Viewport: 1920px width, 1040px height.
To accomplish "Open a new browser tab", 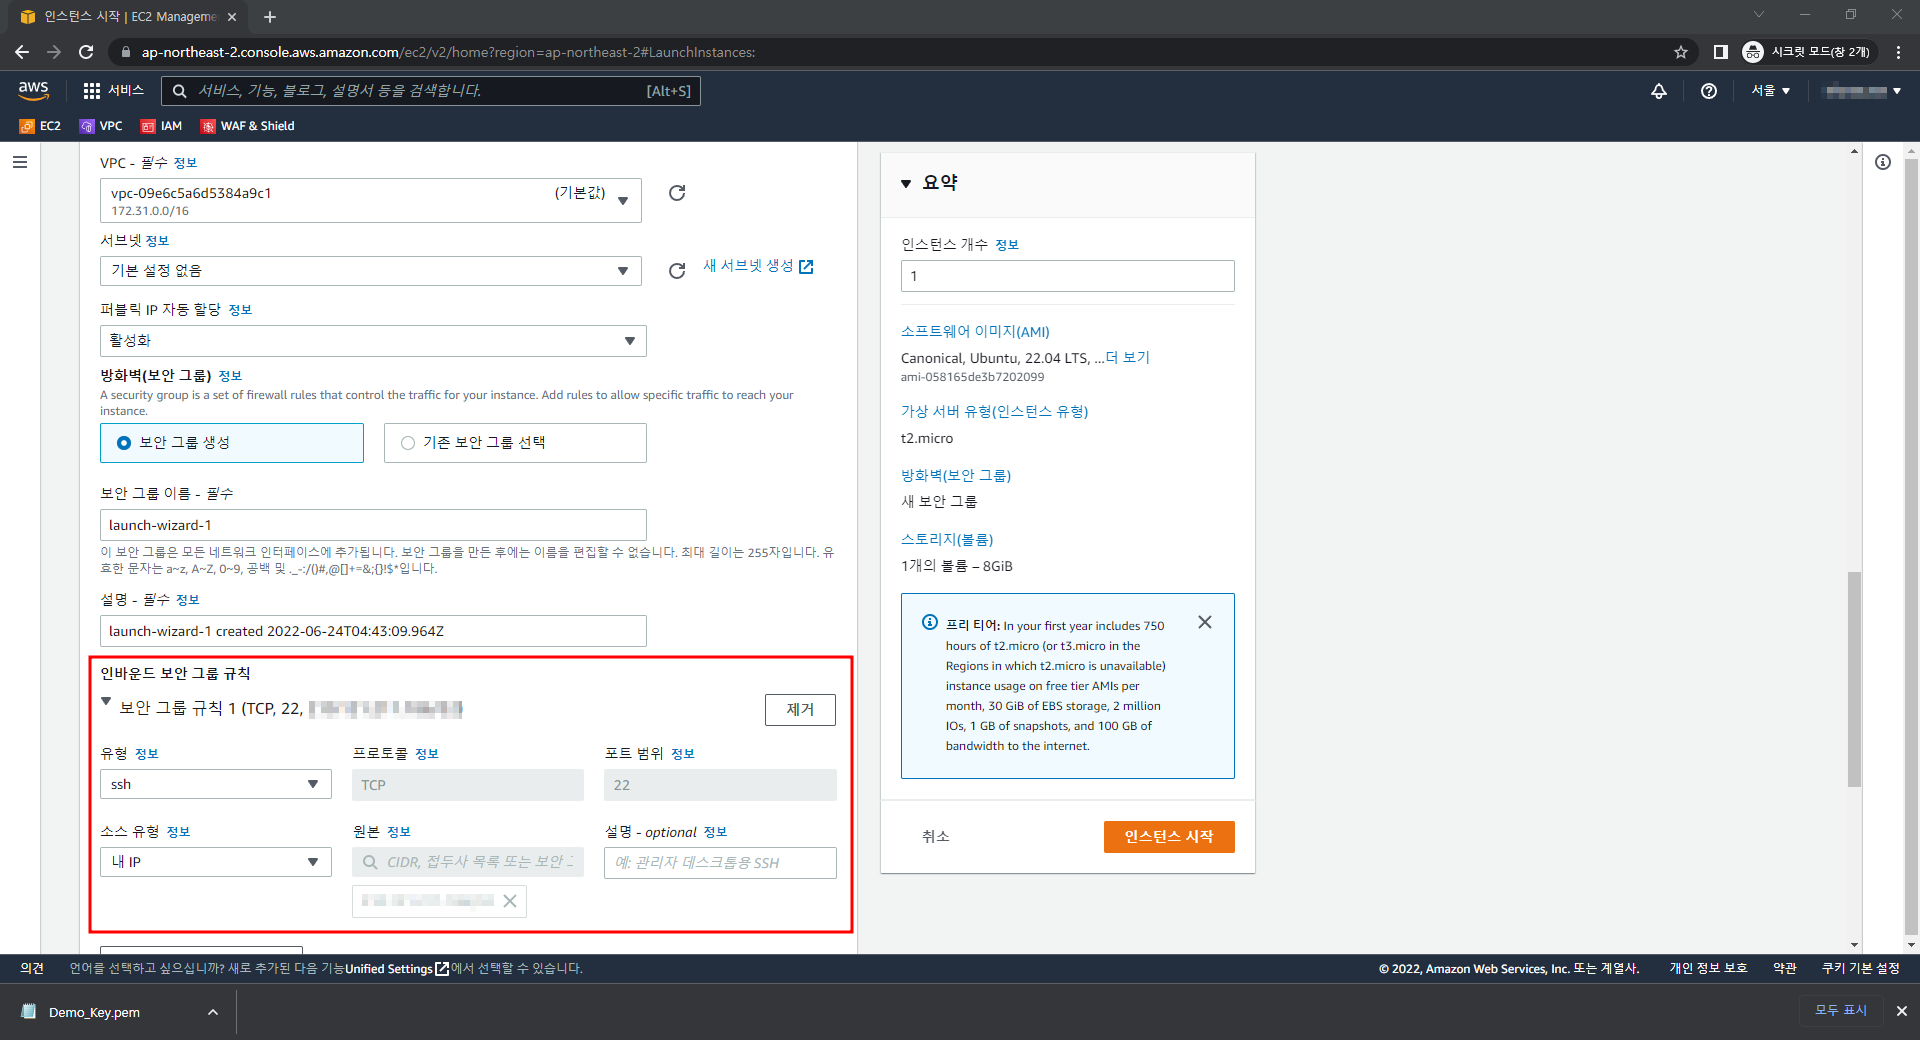I will (270, 17).
